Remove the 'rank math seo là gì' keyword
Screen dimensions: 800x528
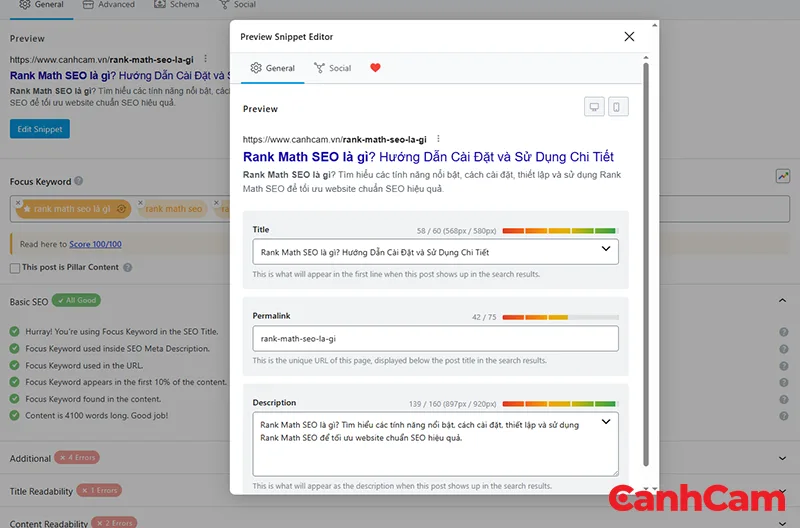pos(18,203)
